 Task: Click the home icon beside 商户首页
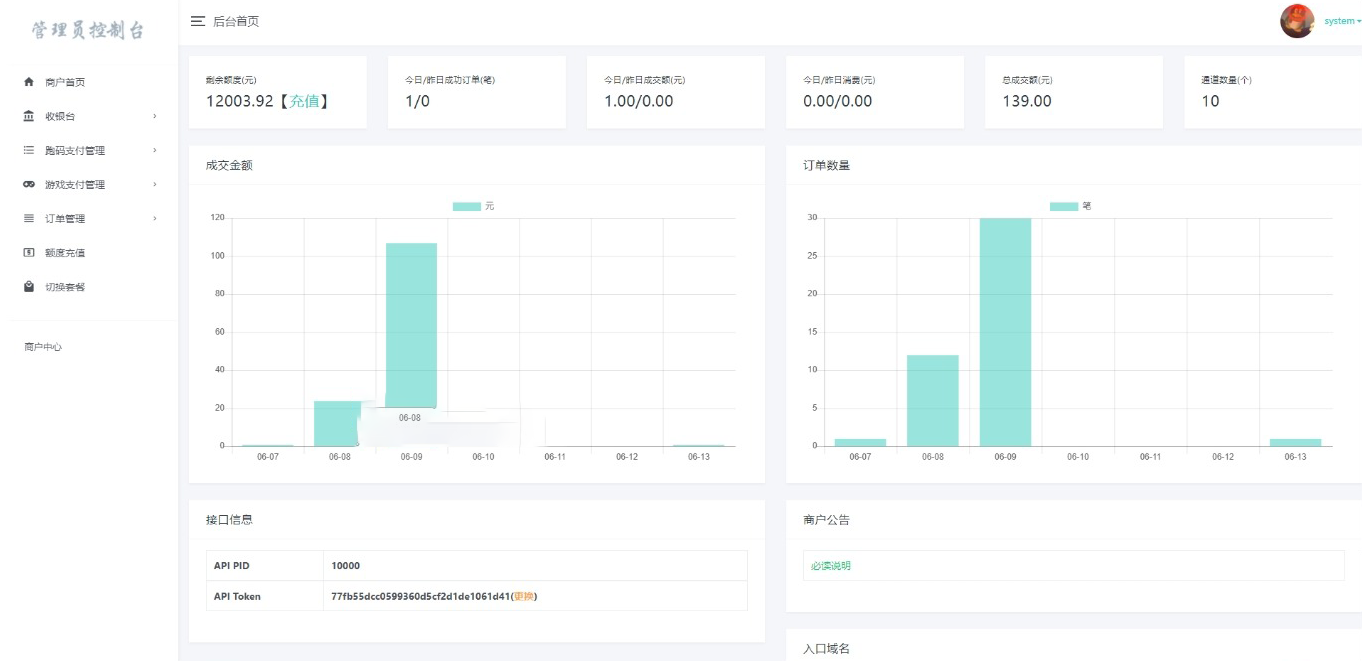29,82
